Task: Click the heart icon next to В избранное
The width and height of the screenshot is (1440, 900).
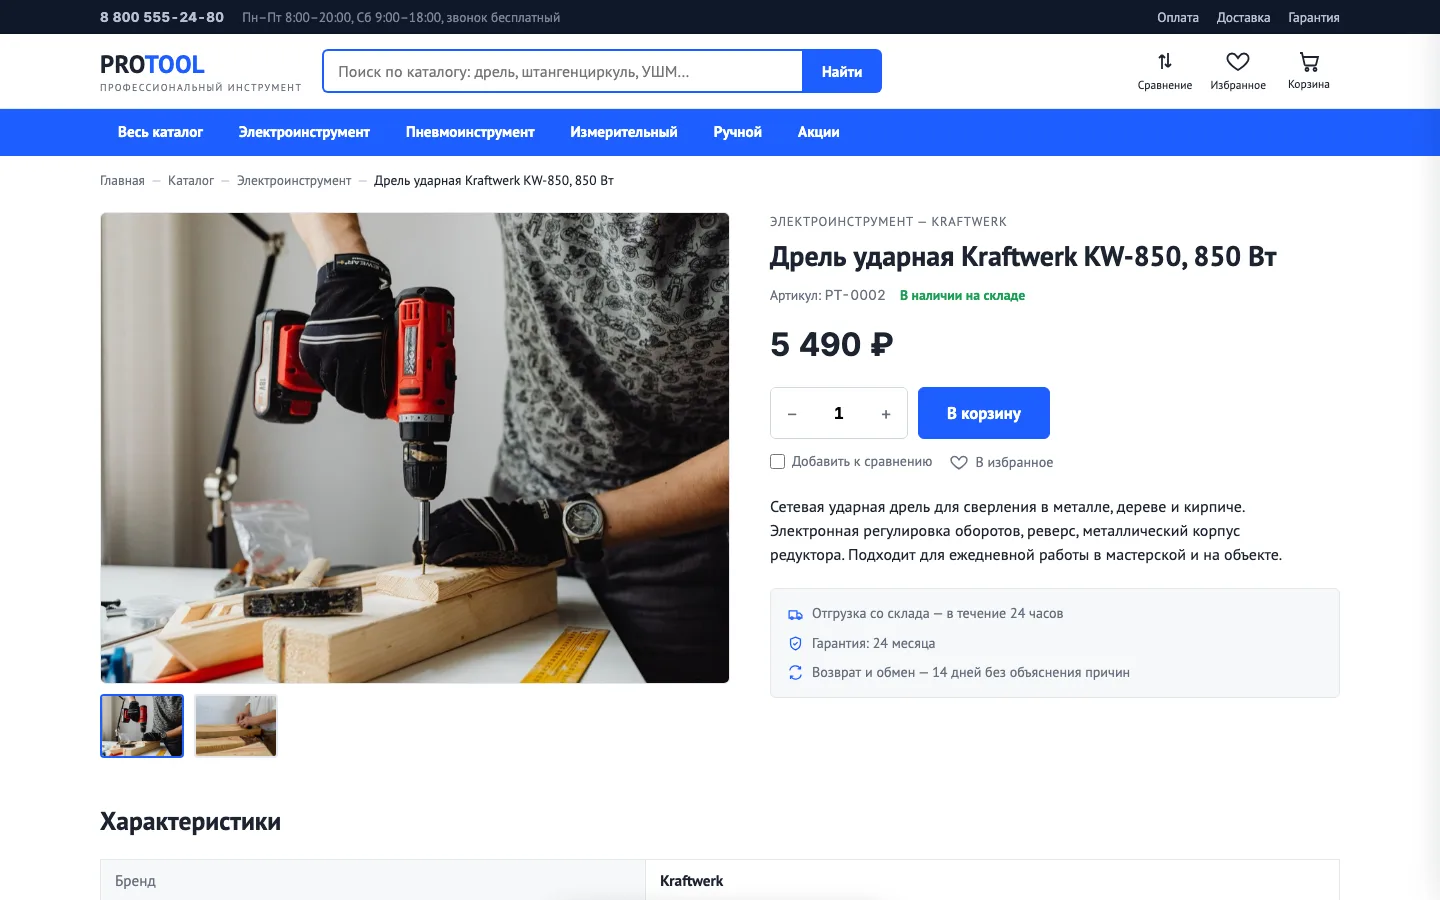Action: [x=958, y=462]
